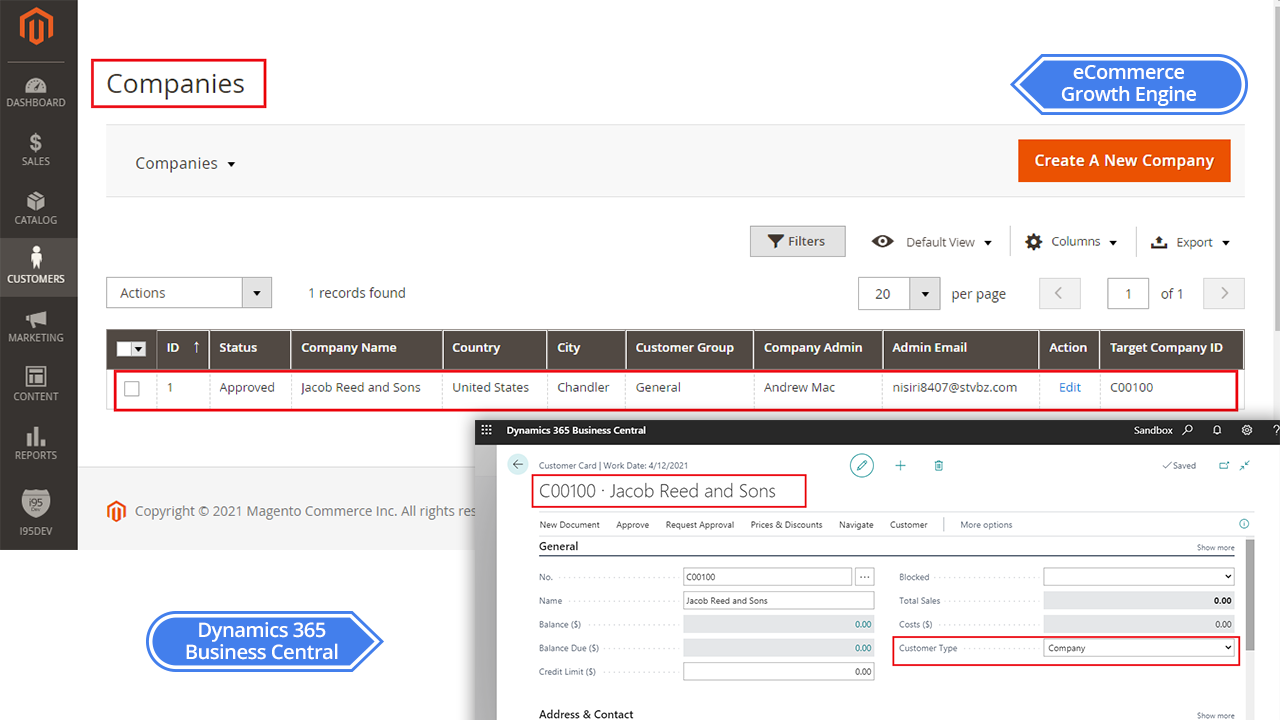Open notifications bell in Business Central
The width and height of the screenshot is (1280, 720).
click(1215, 430)
